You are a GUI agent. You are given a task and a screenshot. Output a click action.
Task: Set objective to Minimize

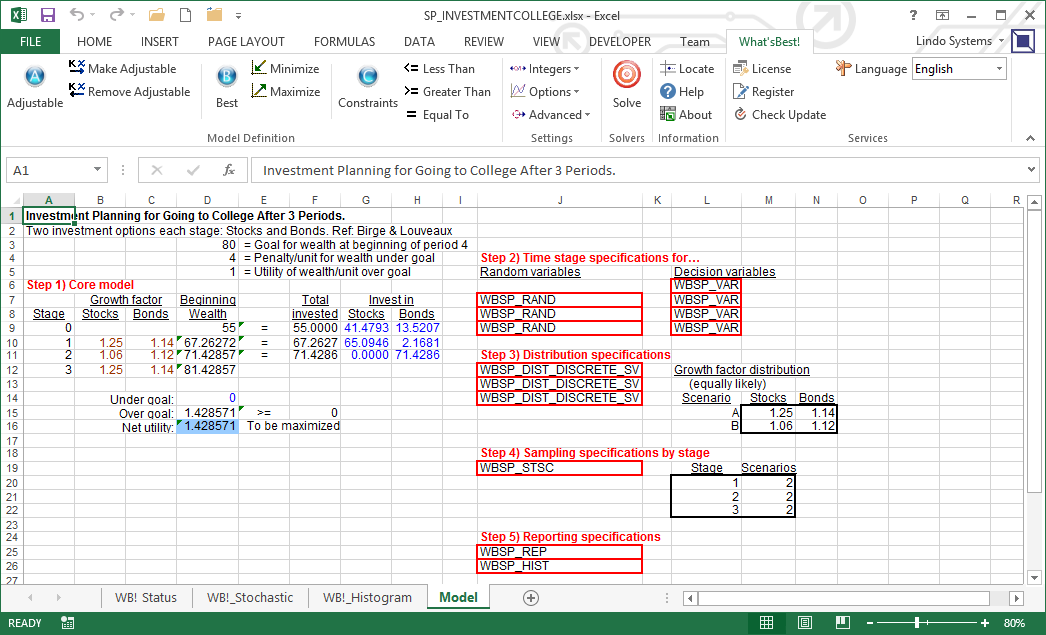point(286,69)
